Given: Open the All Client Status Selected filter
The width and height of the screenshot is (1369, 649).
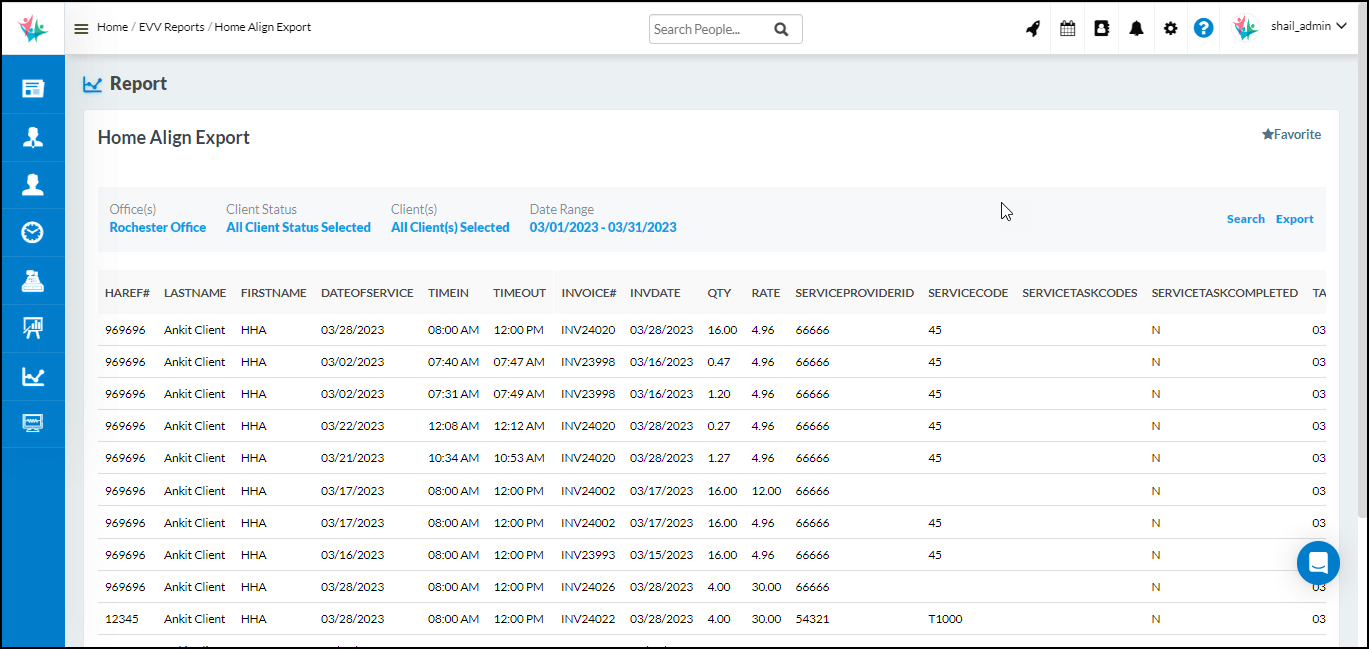Looking at the screenshot, I should pyautogui.click(x=298, y=228).
